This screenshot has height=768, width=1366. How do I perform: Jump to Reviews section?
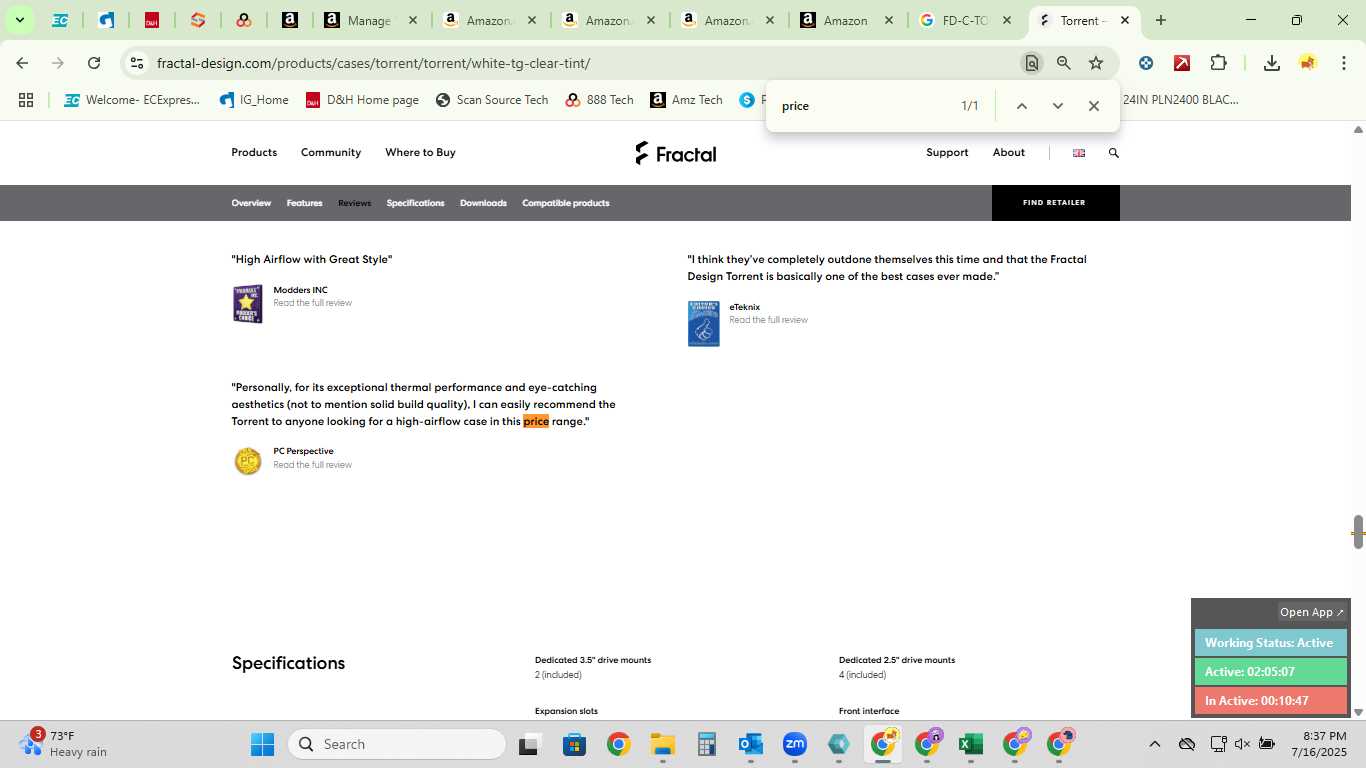pyautogui.click(x=354, y=203)
